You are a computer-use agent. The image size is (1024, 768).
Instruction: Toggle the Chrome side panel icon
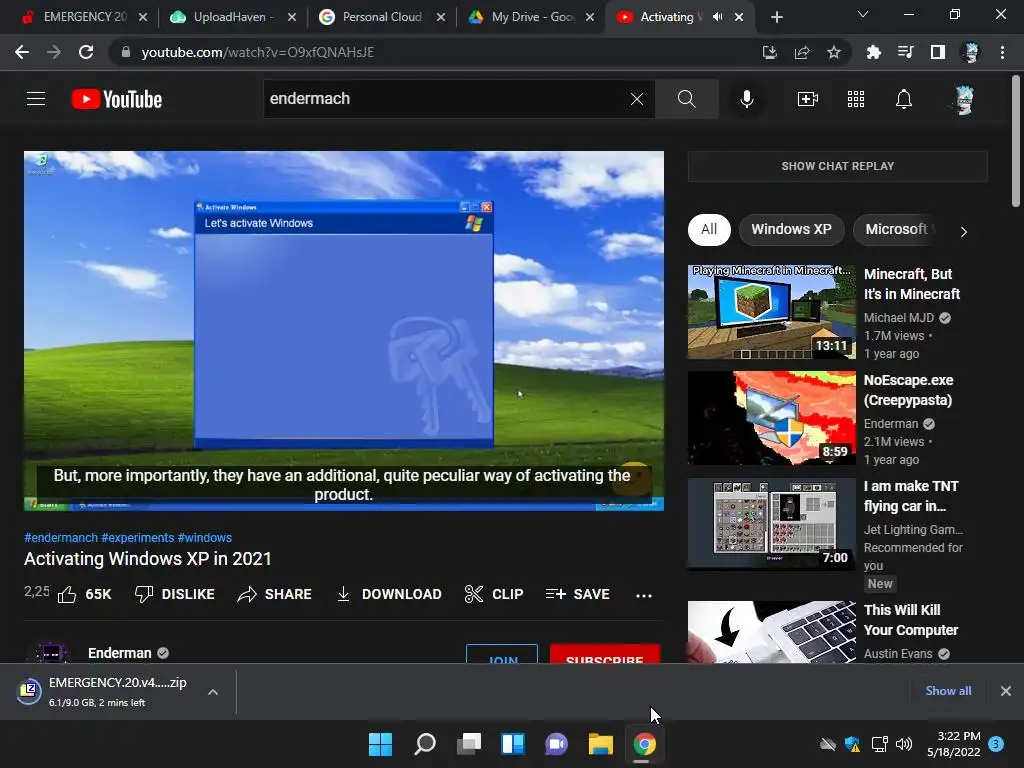coord(938,52)
